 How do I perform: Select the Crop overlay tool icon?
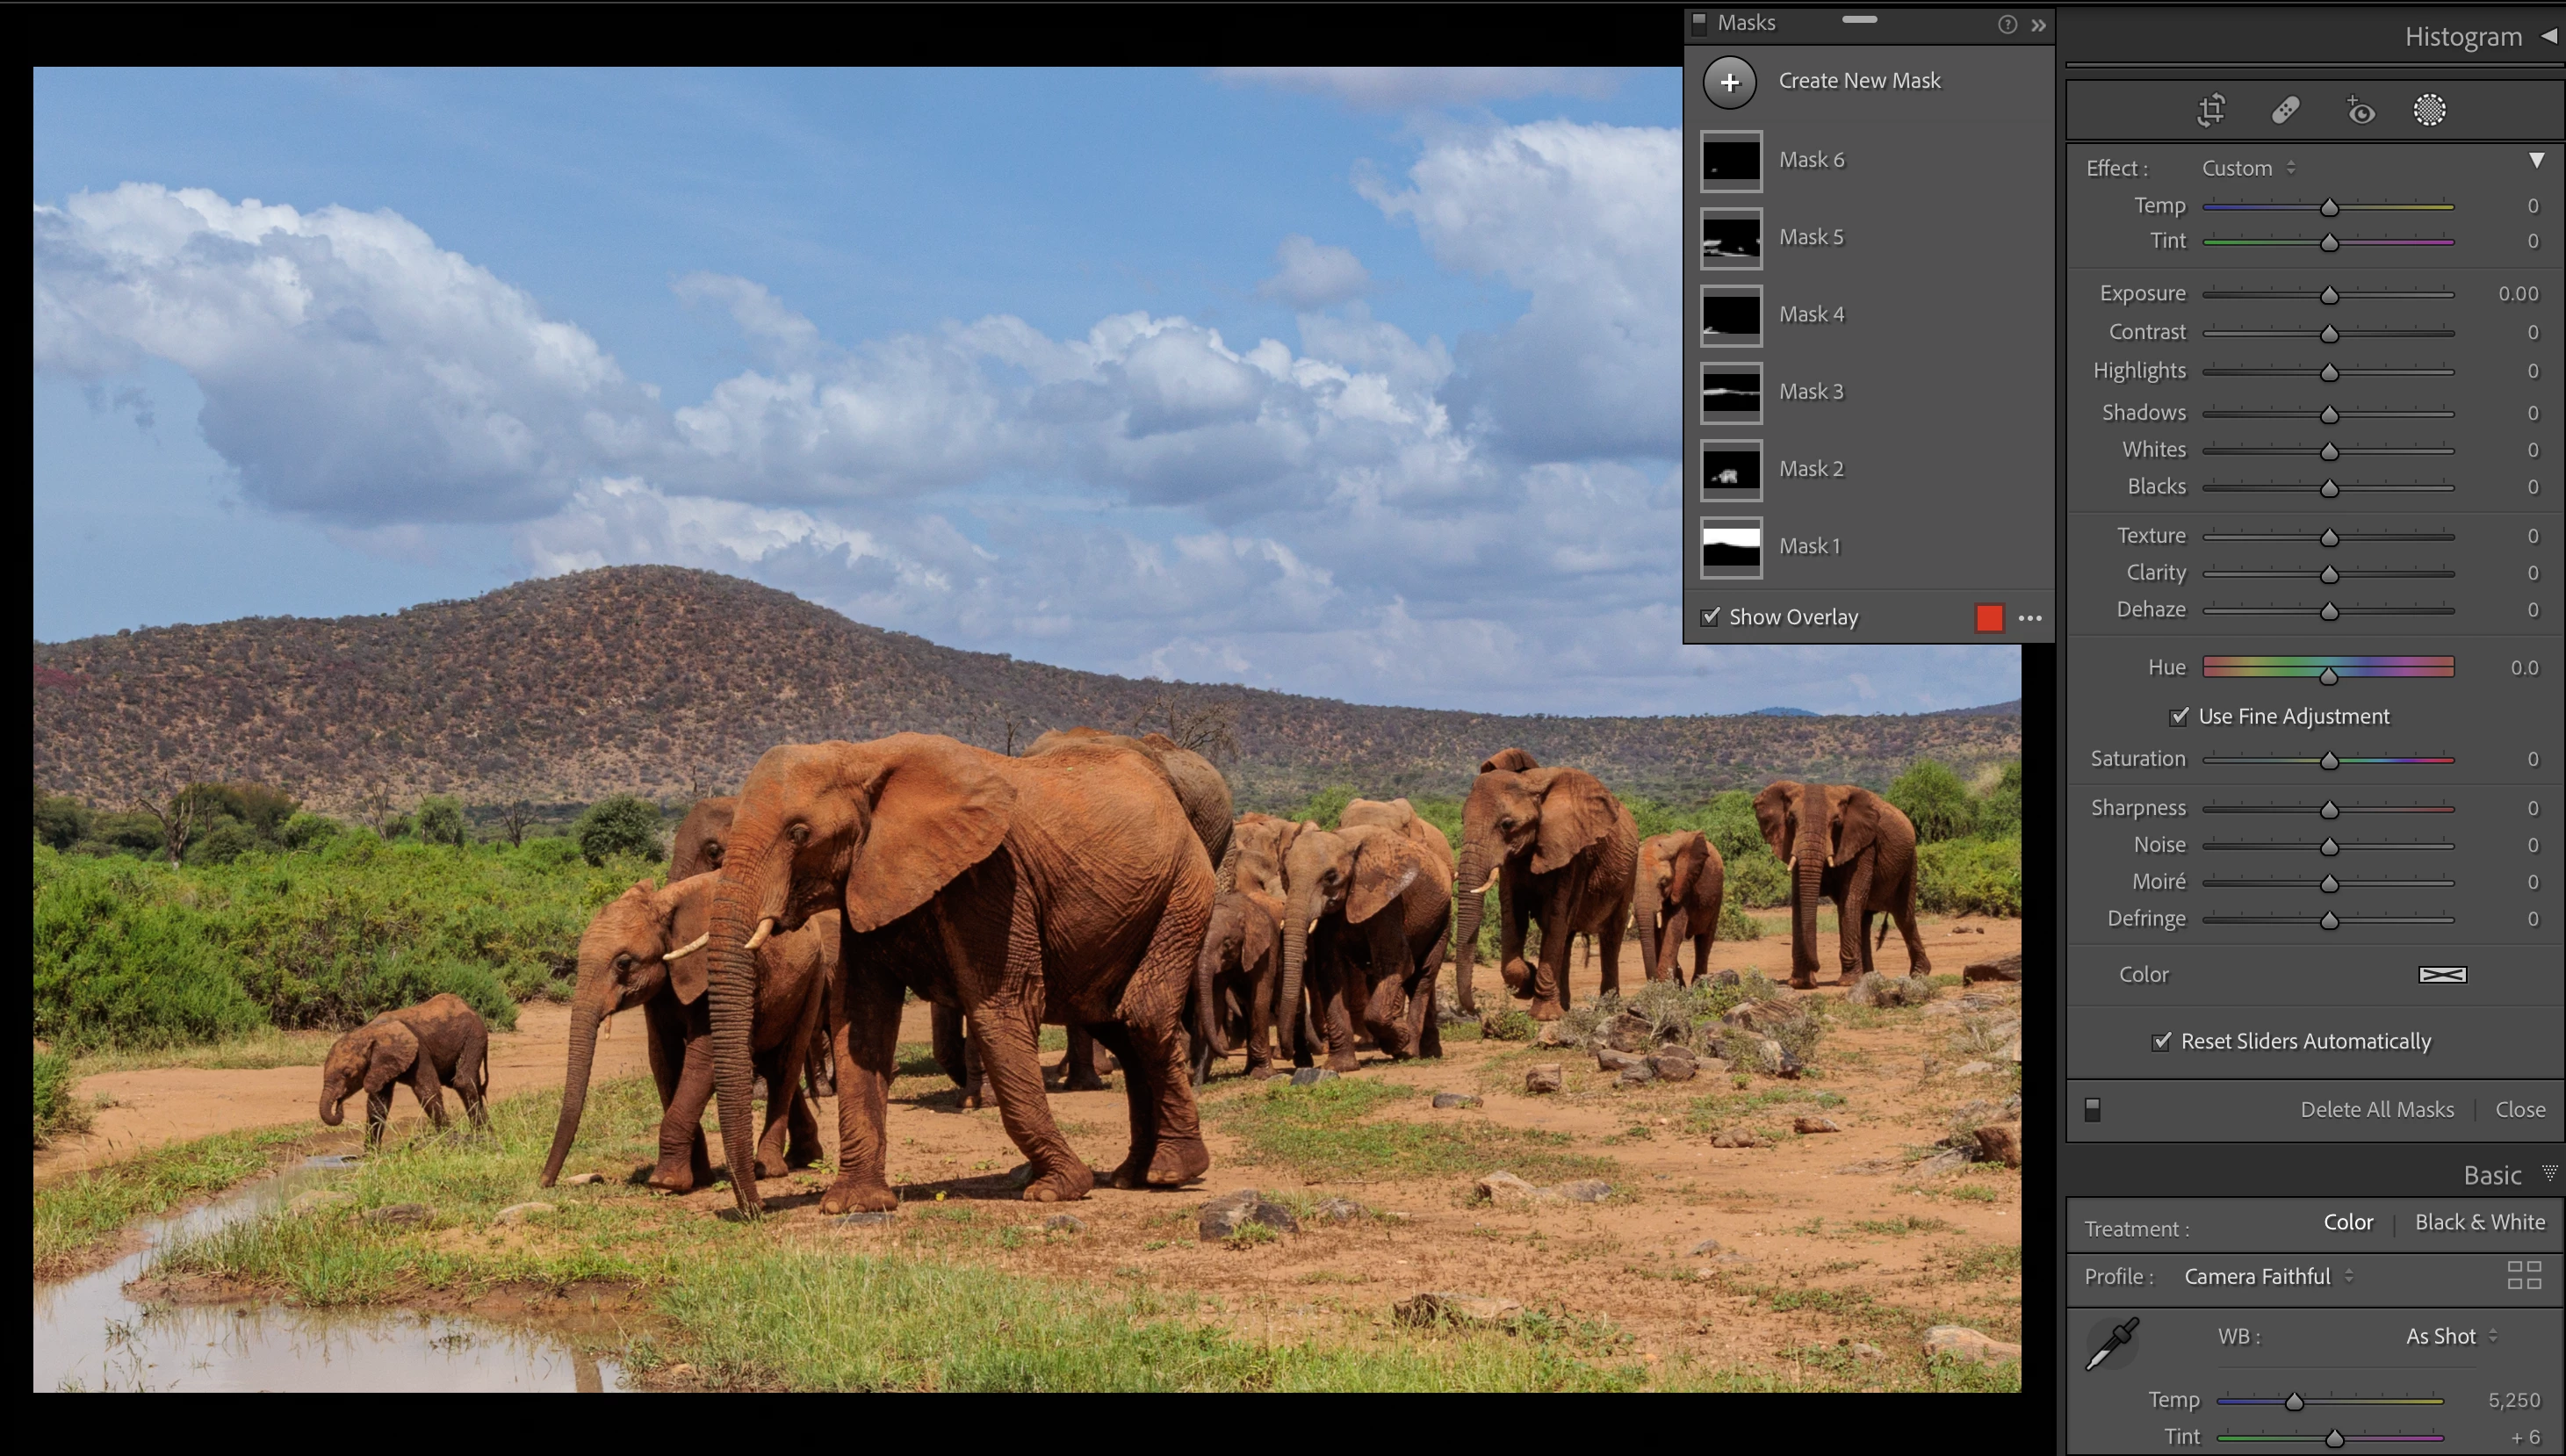2211,110
